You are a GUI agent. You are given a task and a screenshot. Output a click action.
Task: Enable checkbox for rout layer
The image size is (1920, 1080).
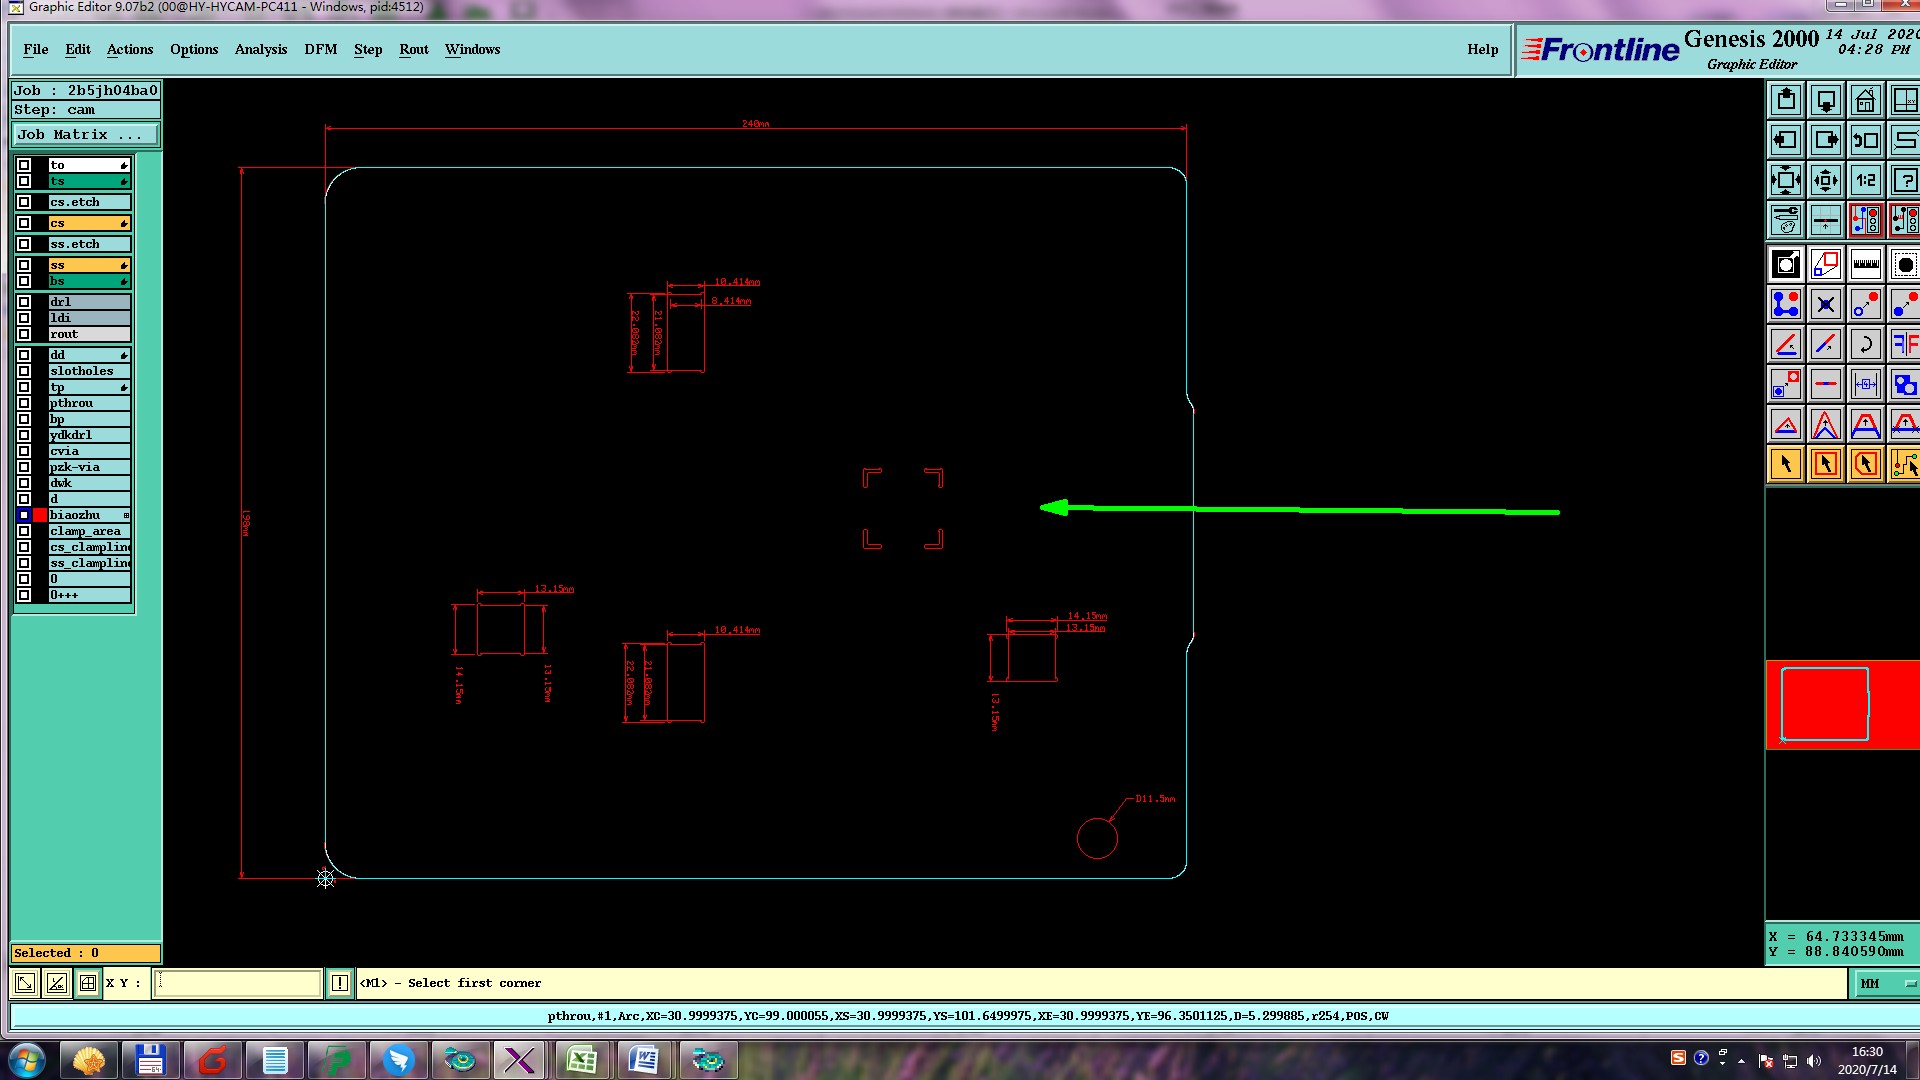pos(24,334)
